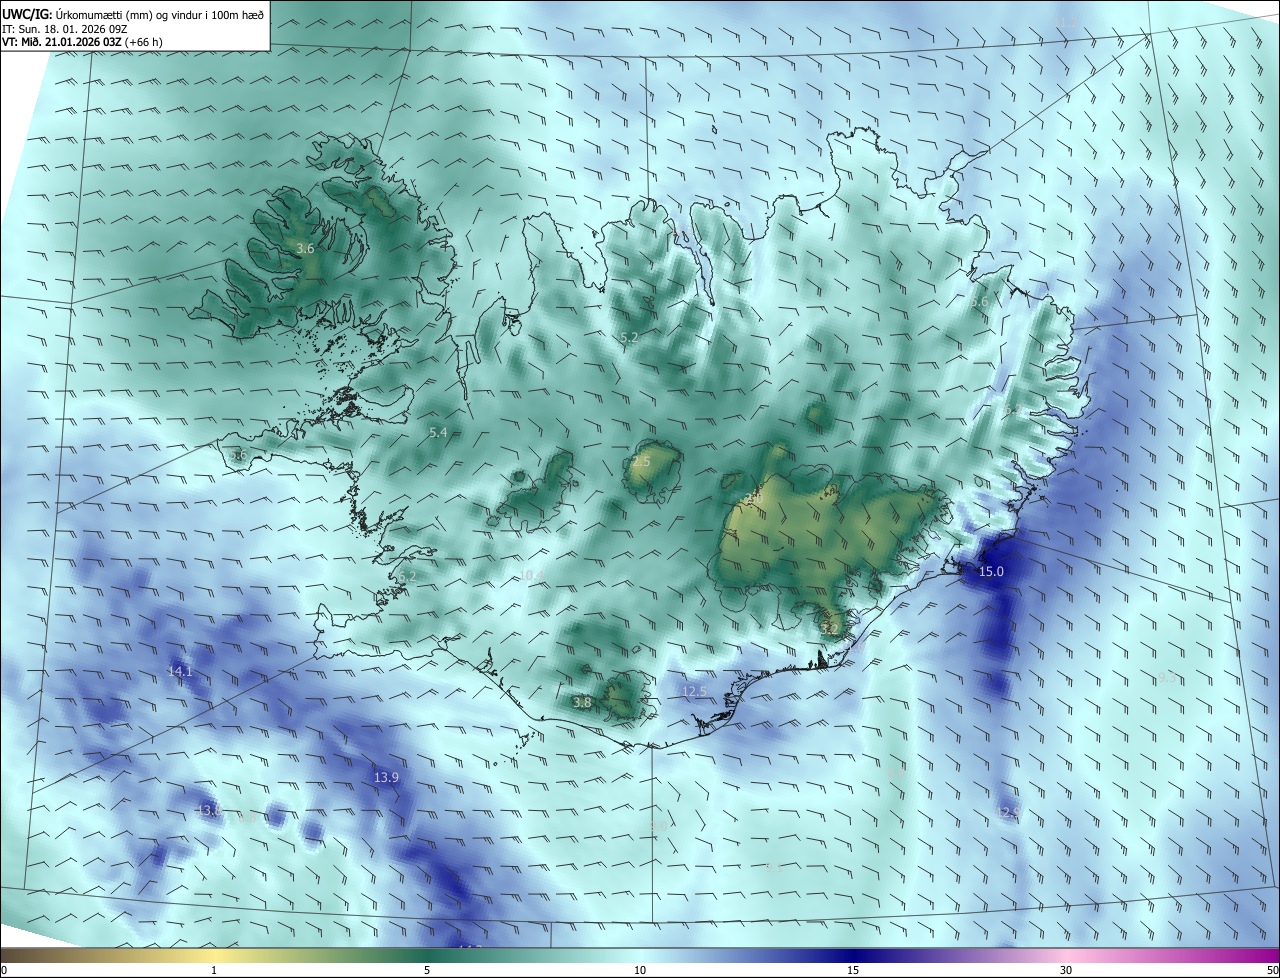The height and width of the screenshot is (978, 1280).
Task: Click the 13.9 value label
Action: (x=386, y=777)
